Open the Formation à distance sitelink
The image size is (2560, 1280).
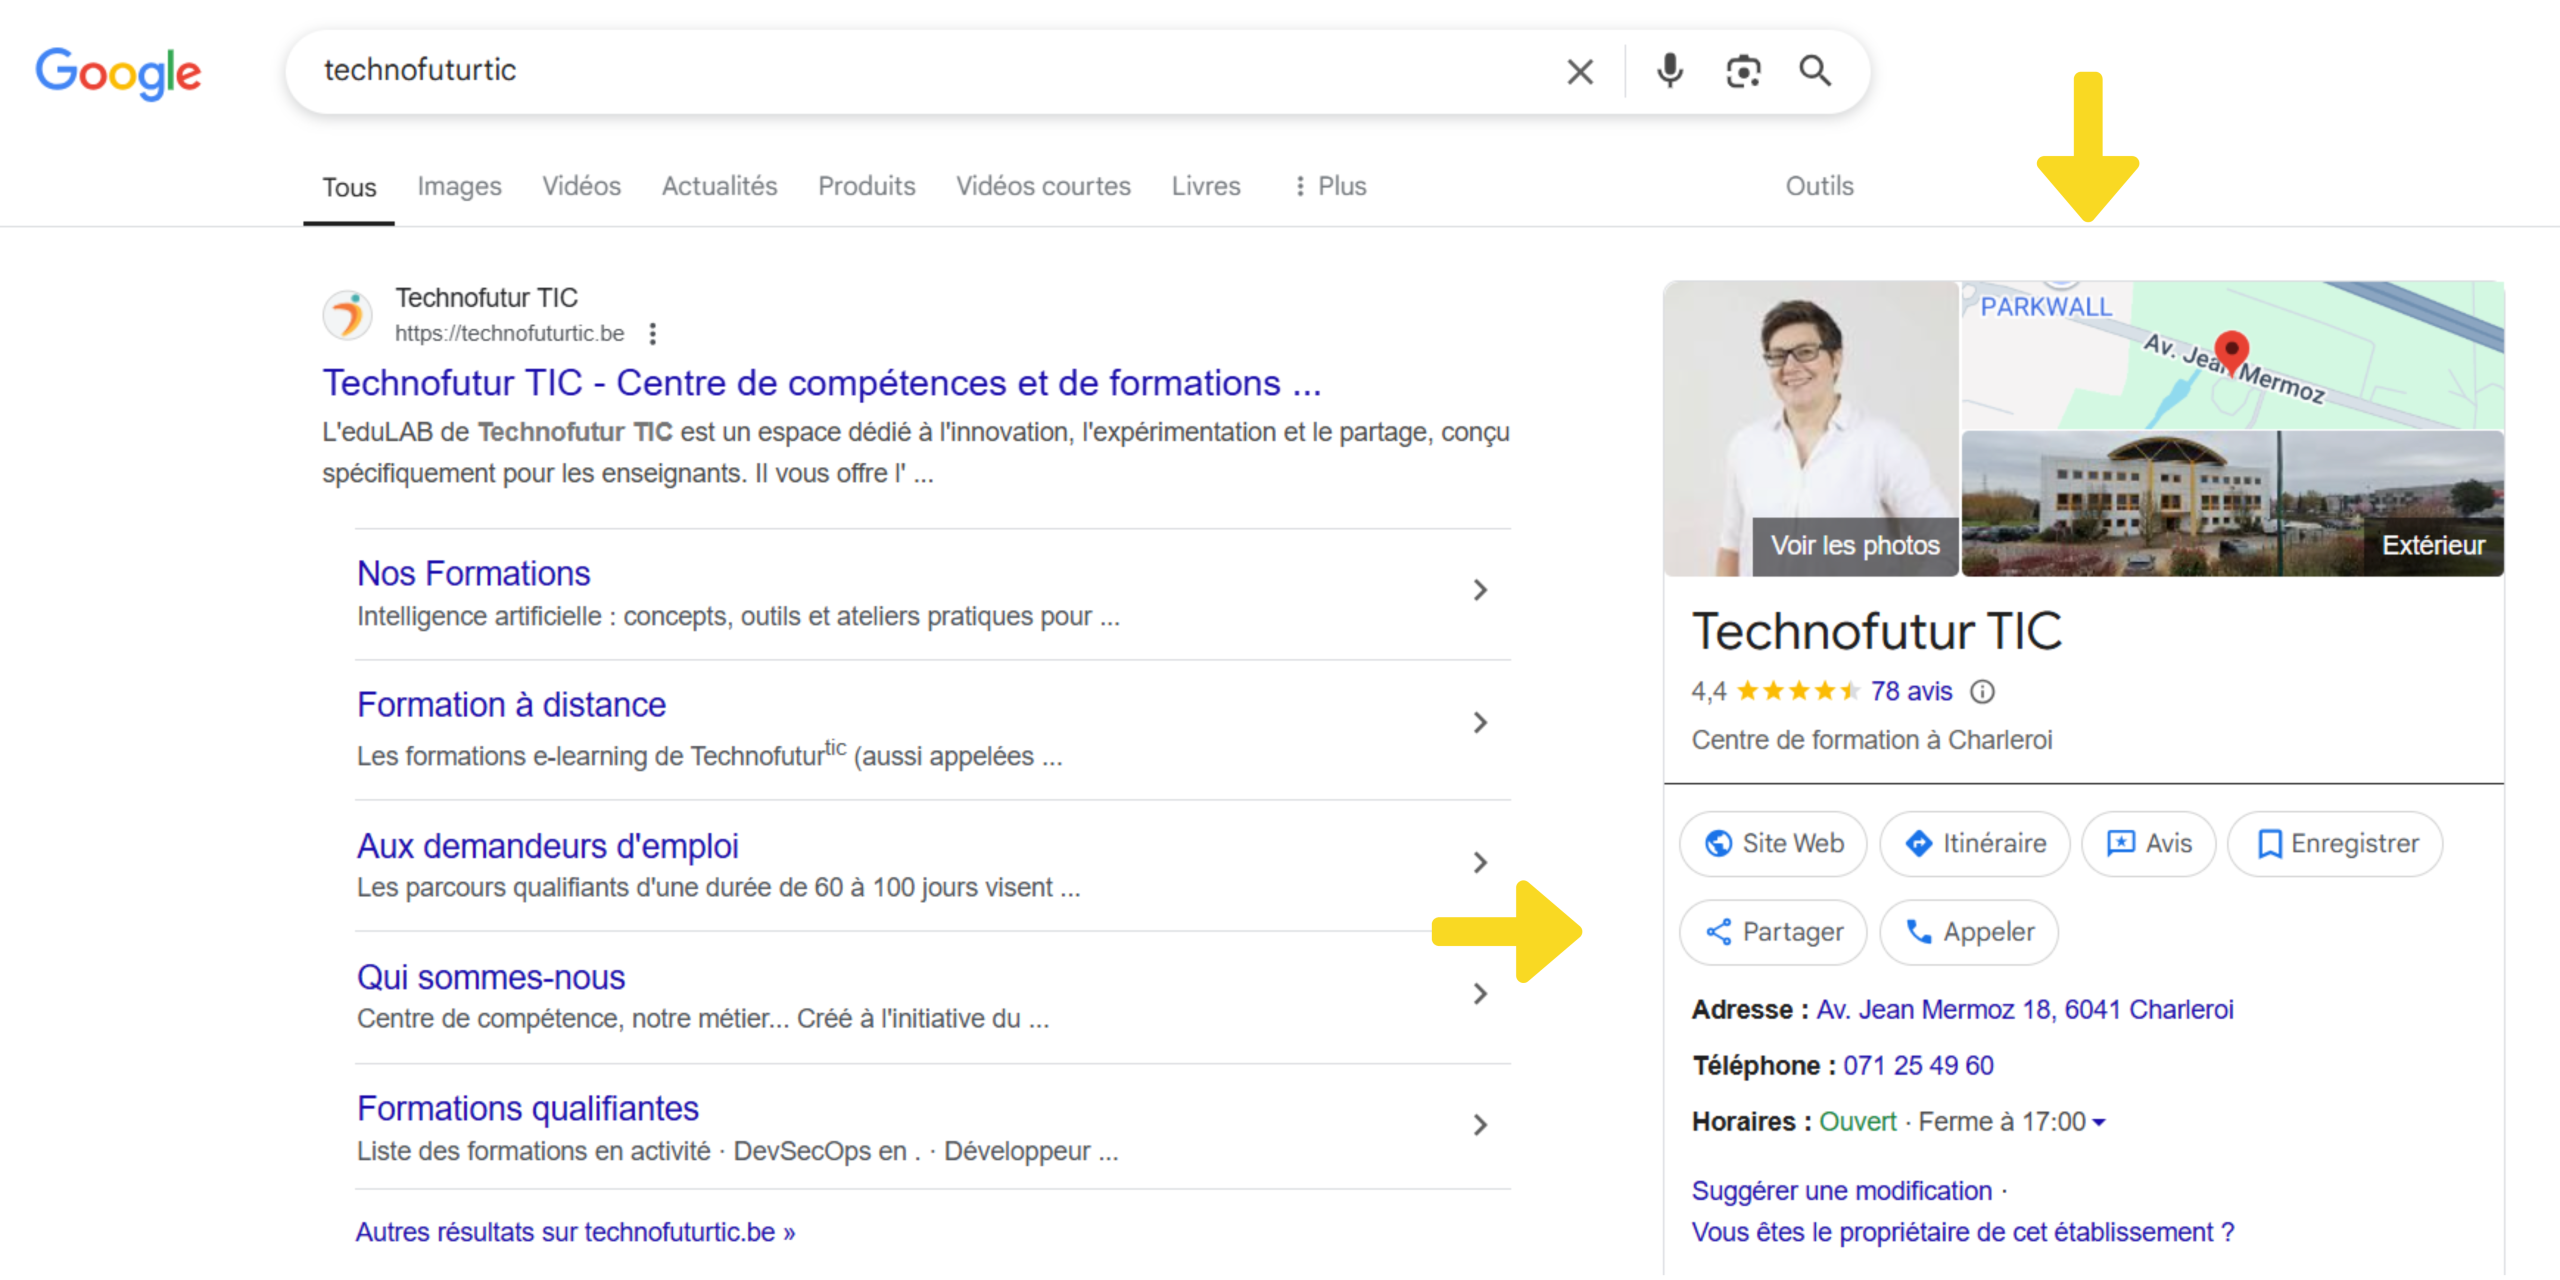511,705
